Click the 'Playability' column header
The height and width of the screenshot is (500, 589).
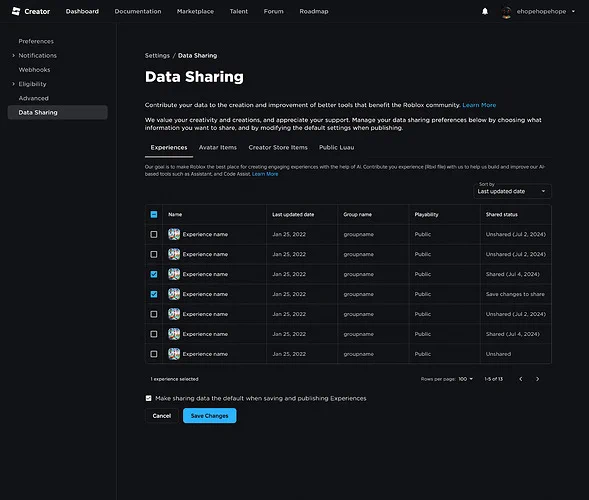[426, 214]
